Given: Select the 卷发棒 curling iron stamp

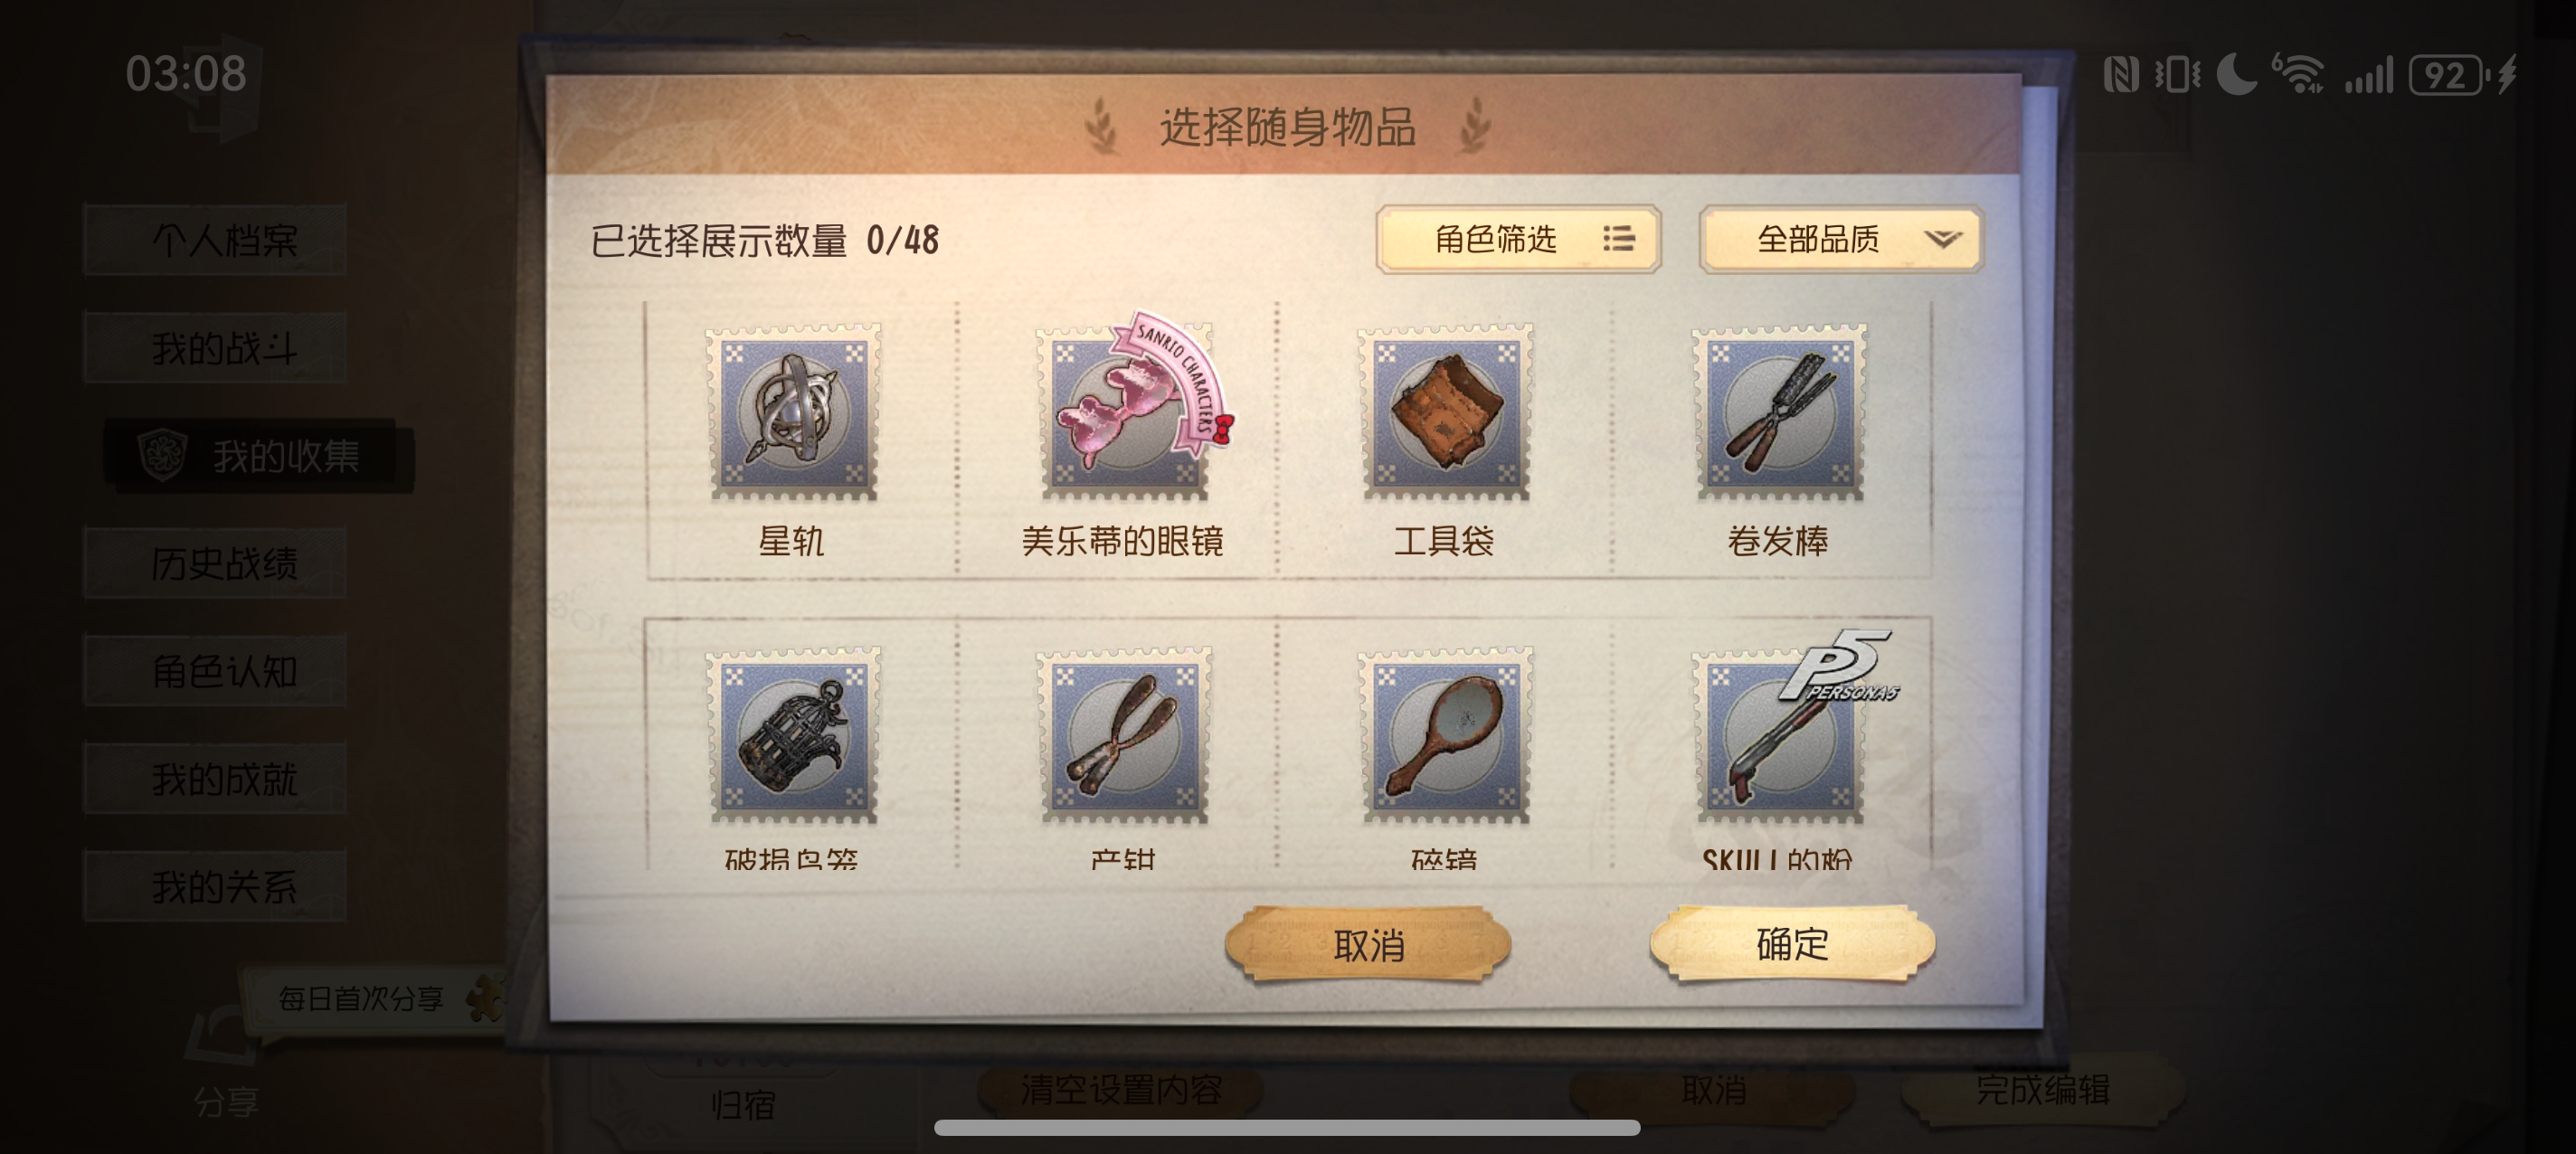Looking at the screenshot, I should click(1780, 412).
